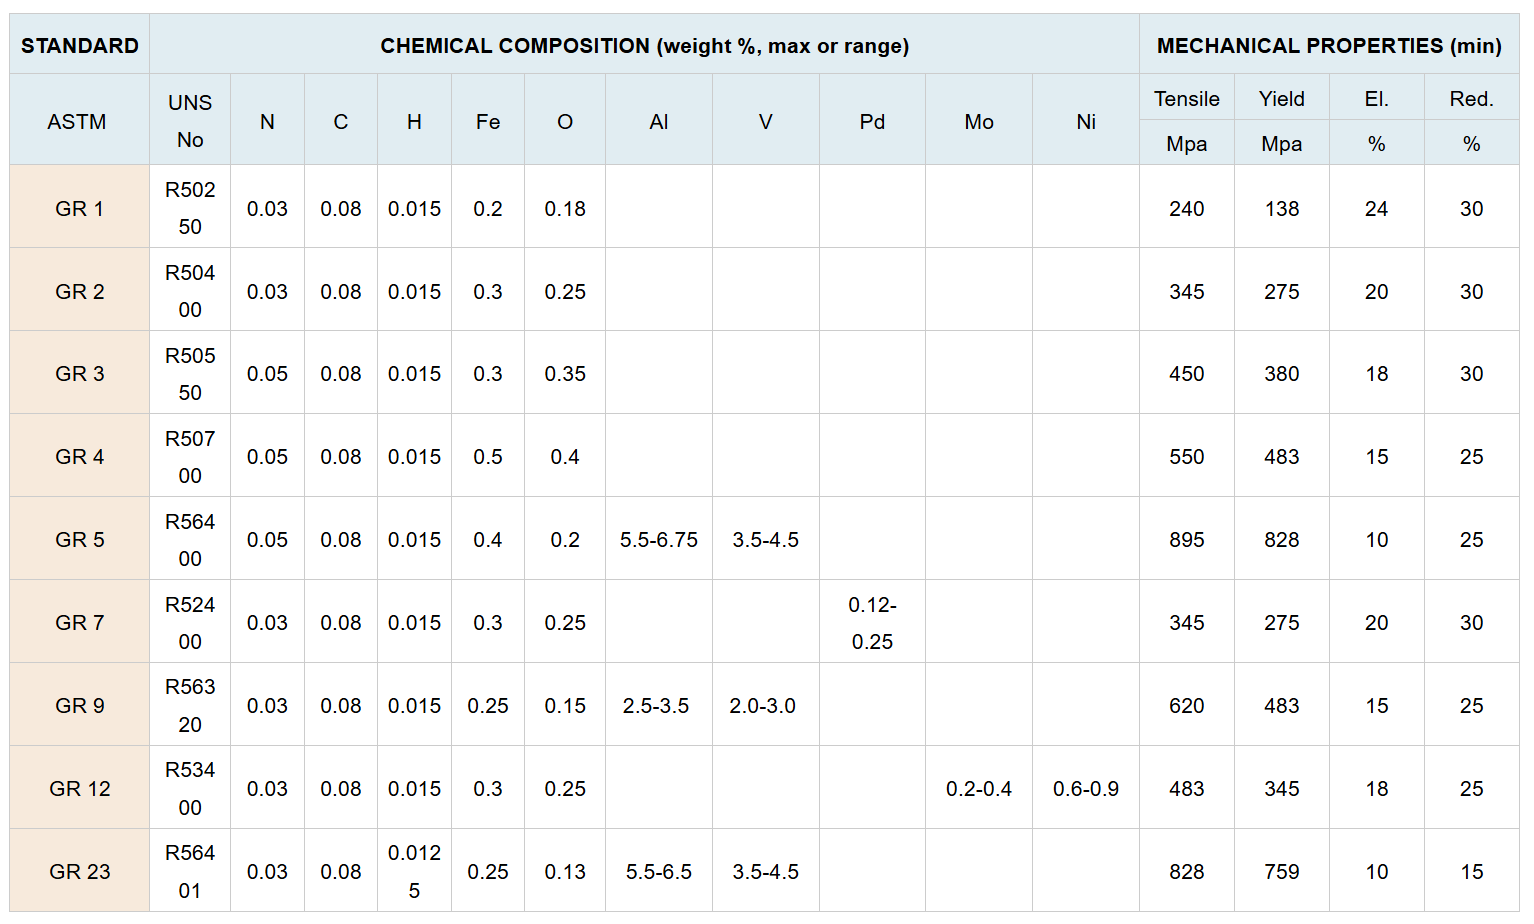The height and width of the screenshot is (924, 1534).
Task: Click the 0.2-0.4 molybdenum value cell
Action: coord(979,788)
